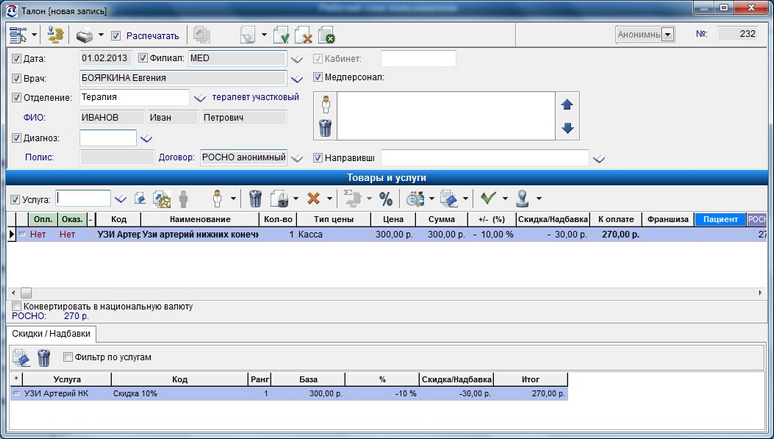Click the Итог column header in discounts table
The width and height of the screenshot is (774, 439).
(530, 379)
